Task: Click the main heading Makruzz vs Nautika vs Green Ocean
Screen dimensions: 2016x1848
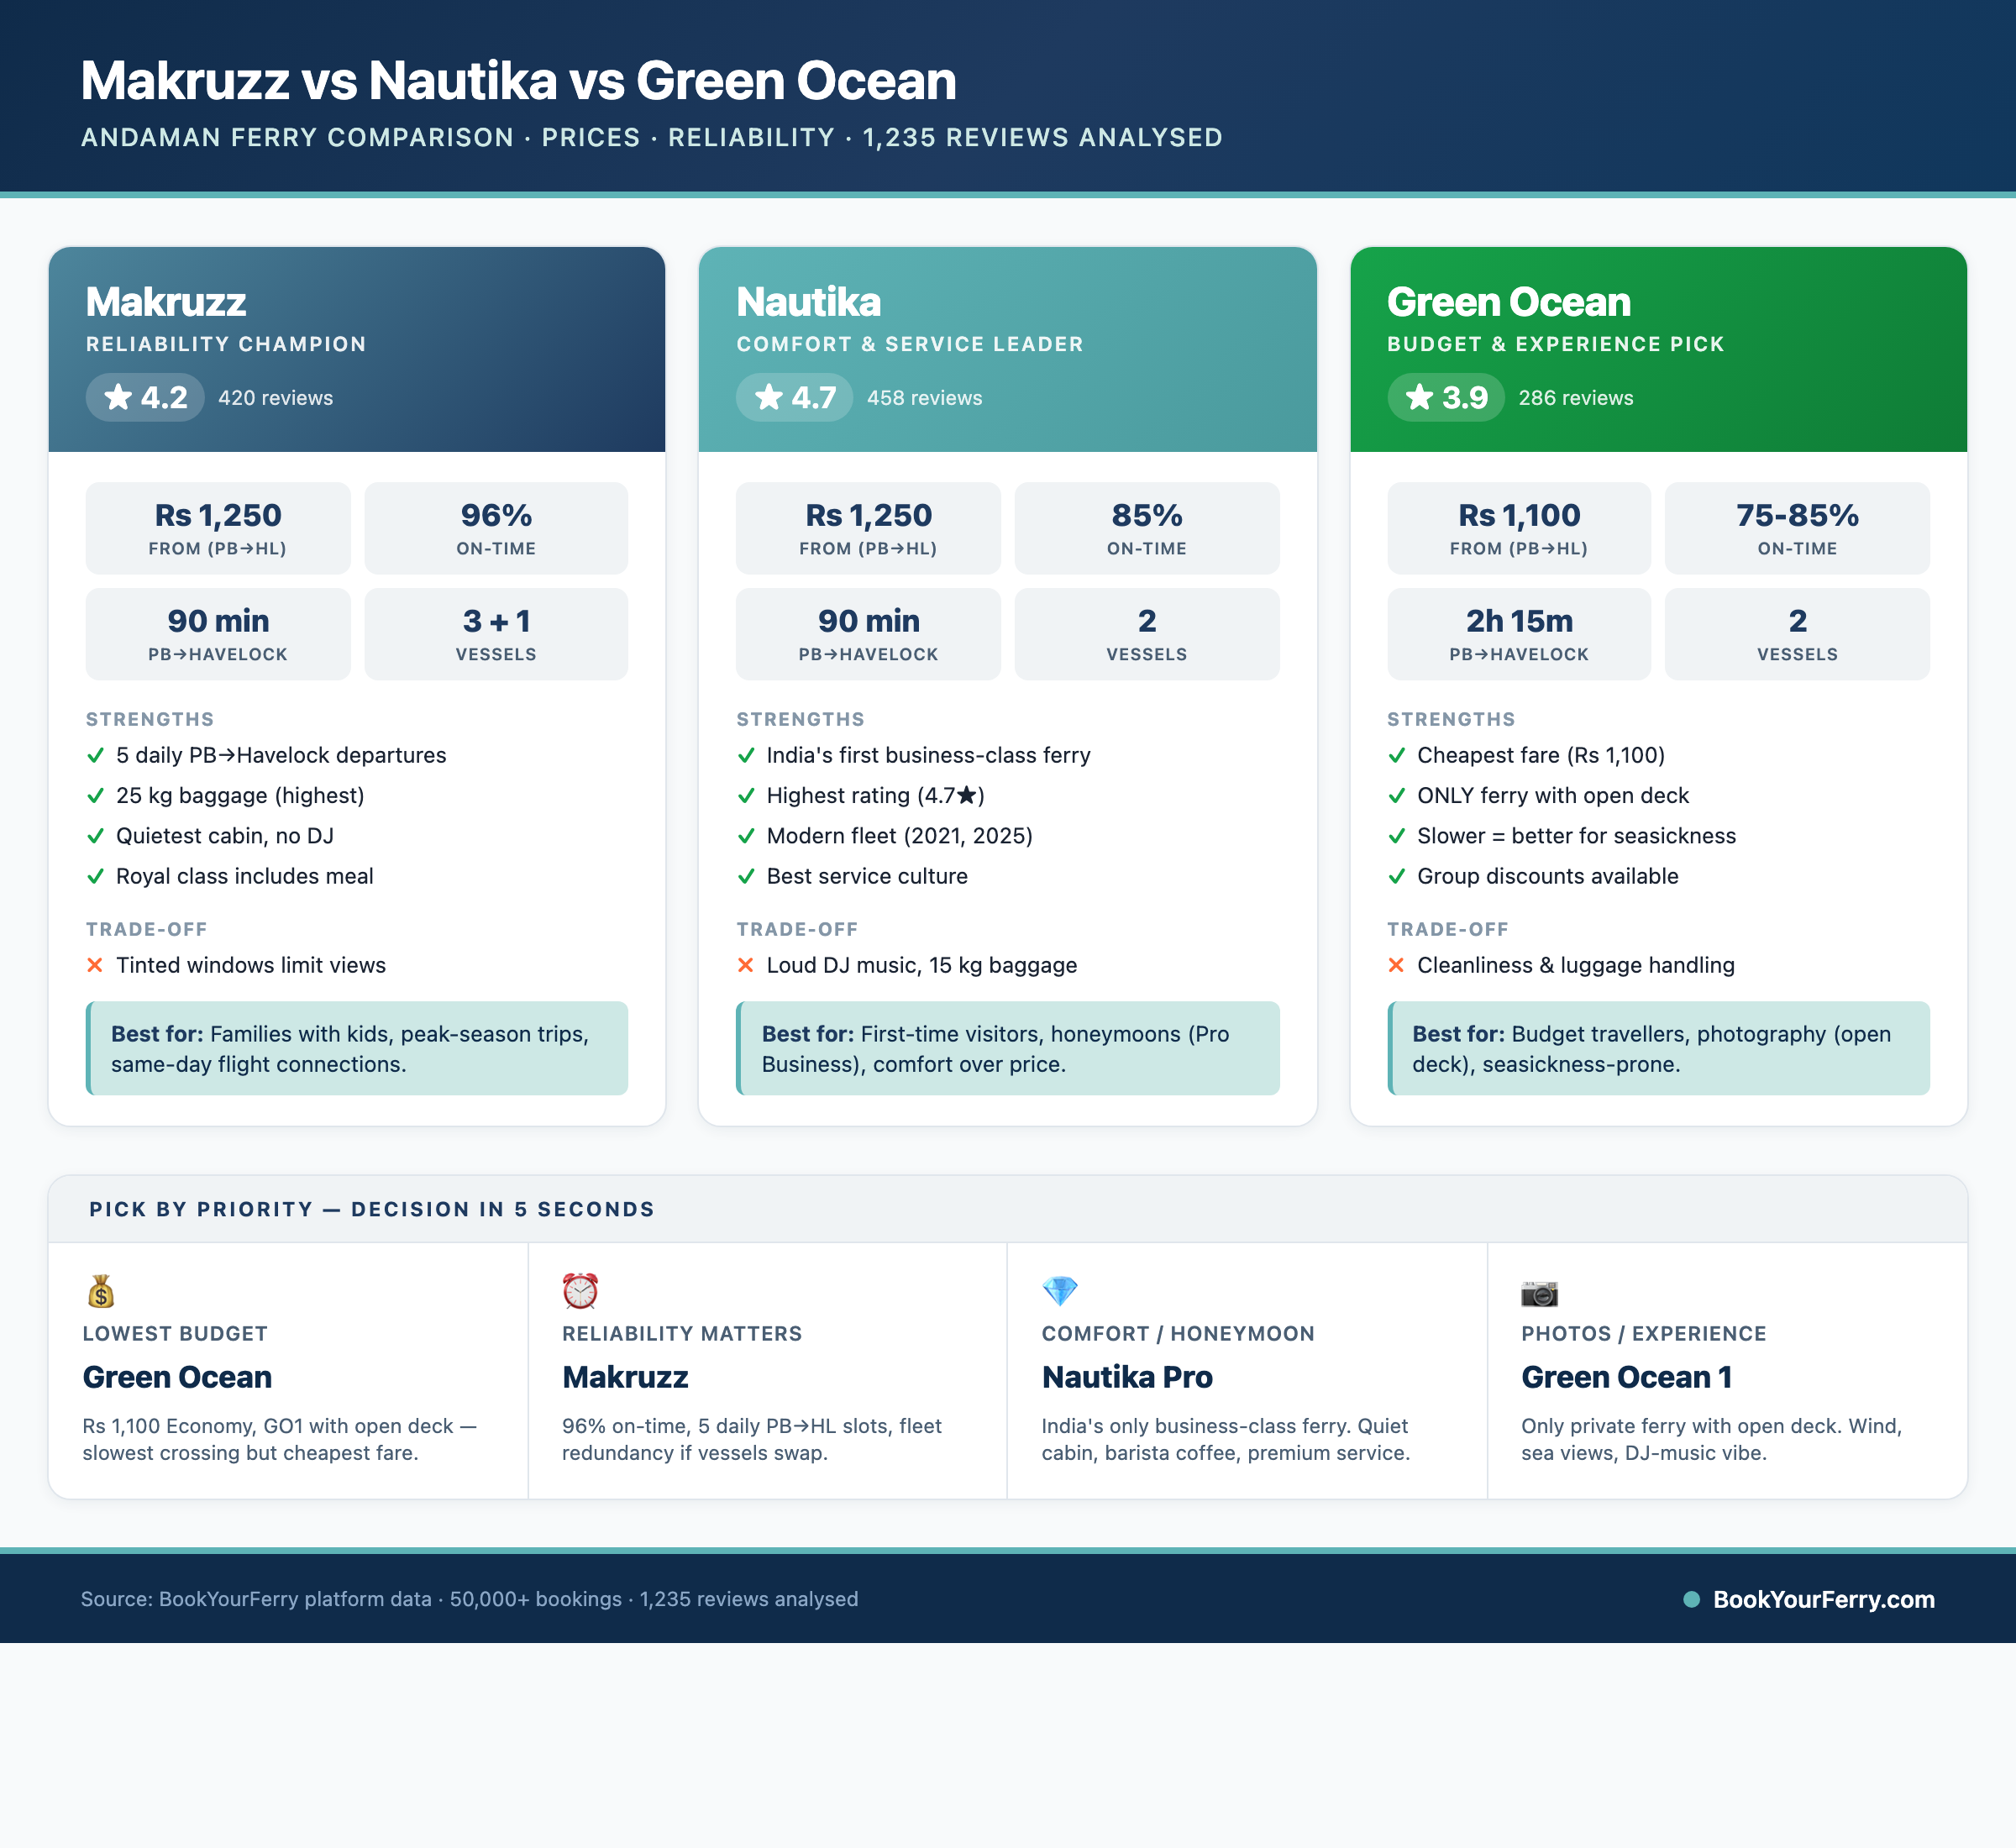Action: pyautogui.click(x=518, y=81)
